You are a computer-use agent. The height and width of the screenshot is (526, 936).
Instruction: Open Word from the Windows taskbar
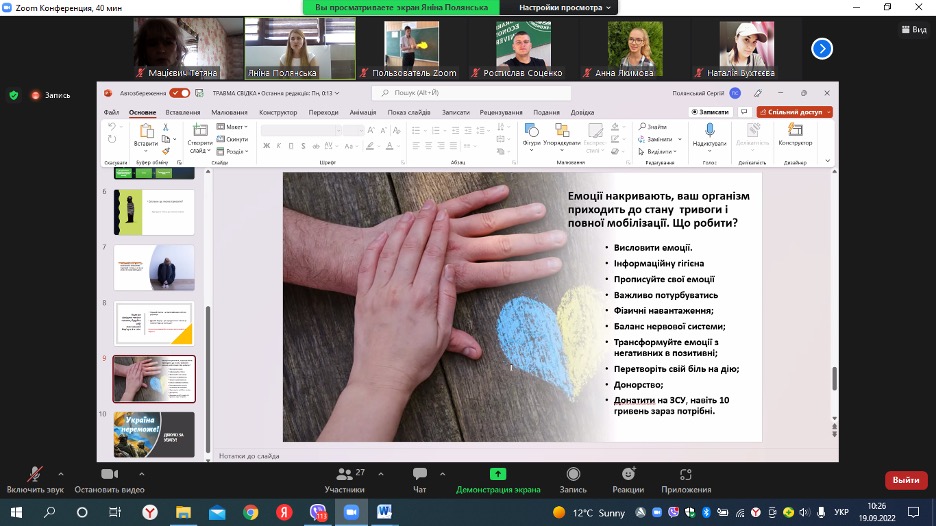pos(384,512)
